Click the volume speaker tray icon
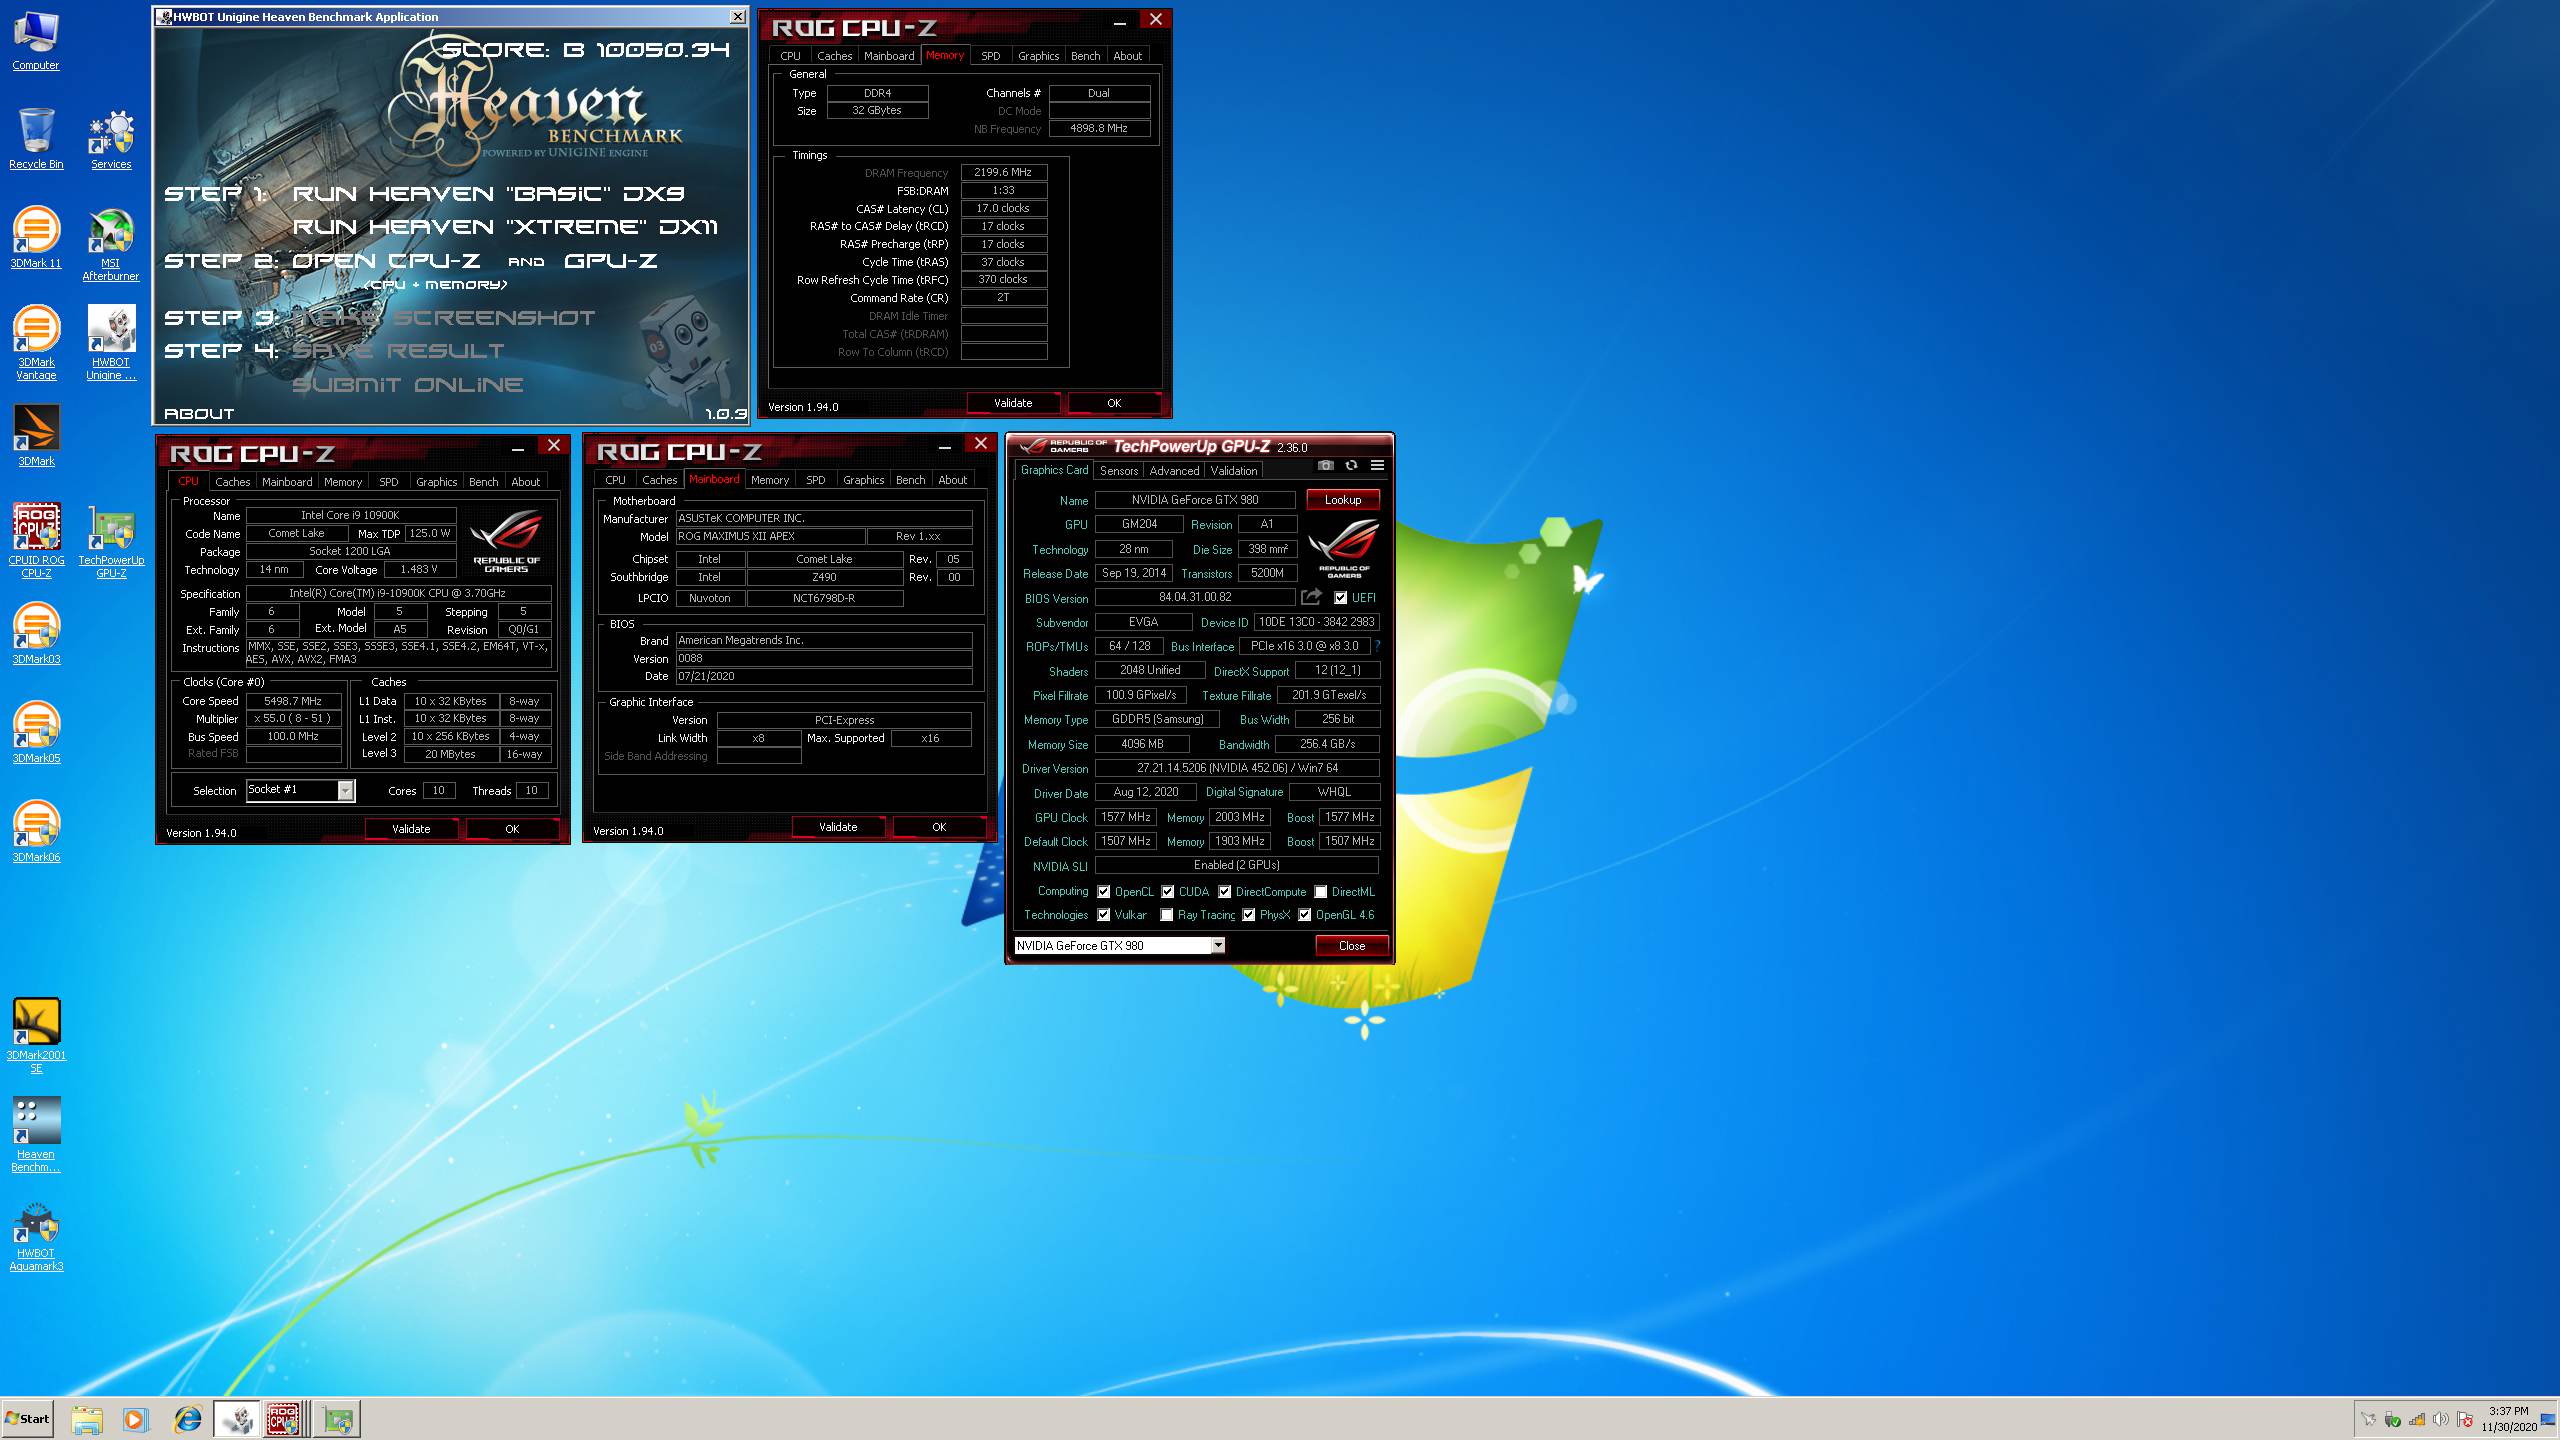 click(x=2441, y=1419)
